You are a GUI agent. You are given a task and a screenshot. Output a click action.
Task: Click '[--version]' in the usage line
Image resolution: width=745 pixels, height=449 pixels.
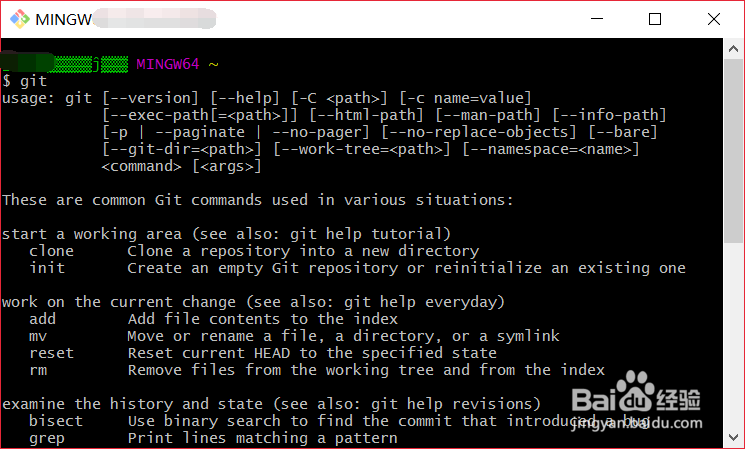point(150,98)
